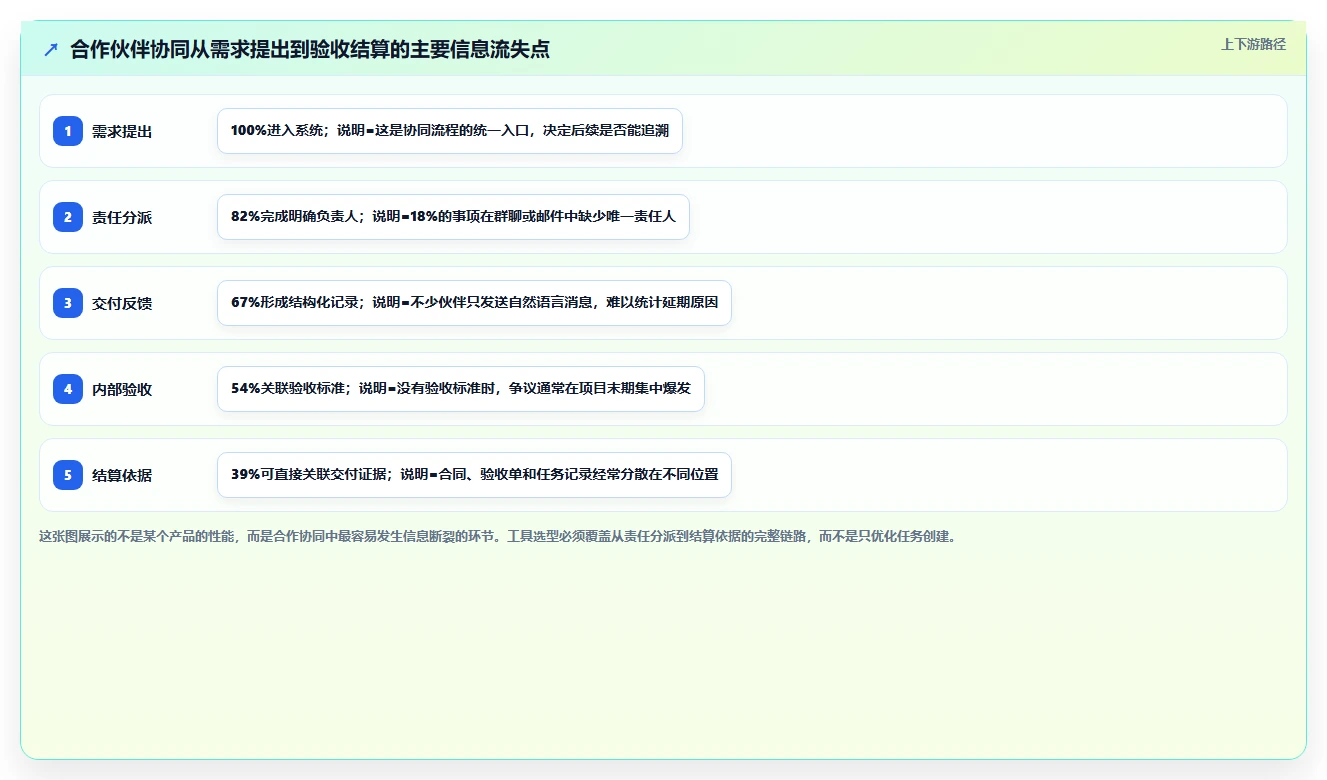The image size is (1327, 780).
Task: Click the 内部验收 step label
Action: coord(122,389)
